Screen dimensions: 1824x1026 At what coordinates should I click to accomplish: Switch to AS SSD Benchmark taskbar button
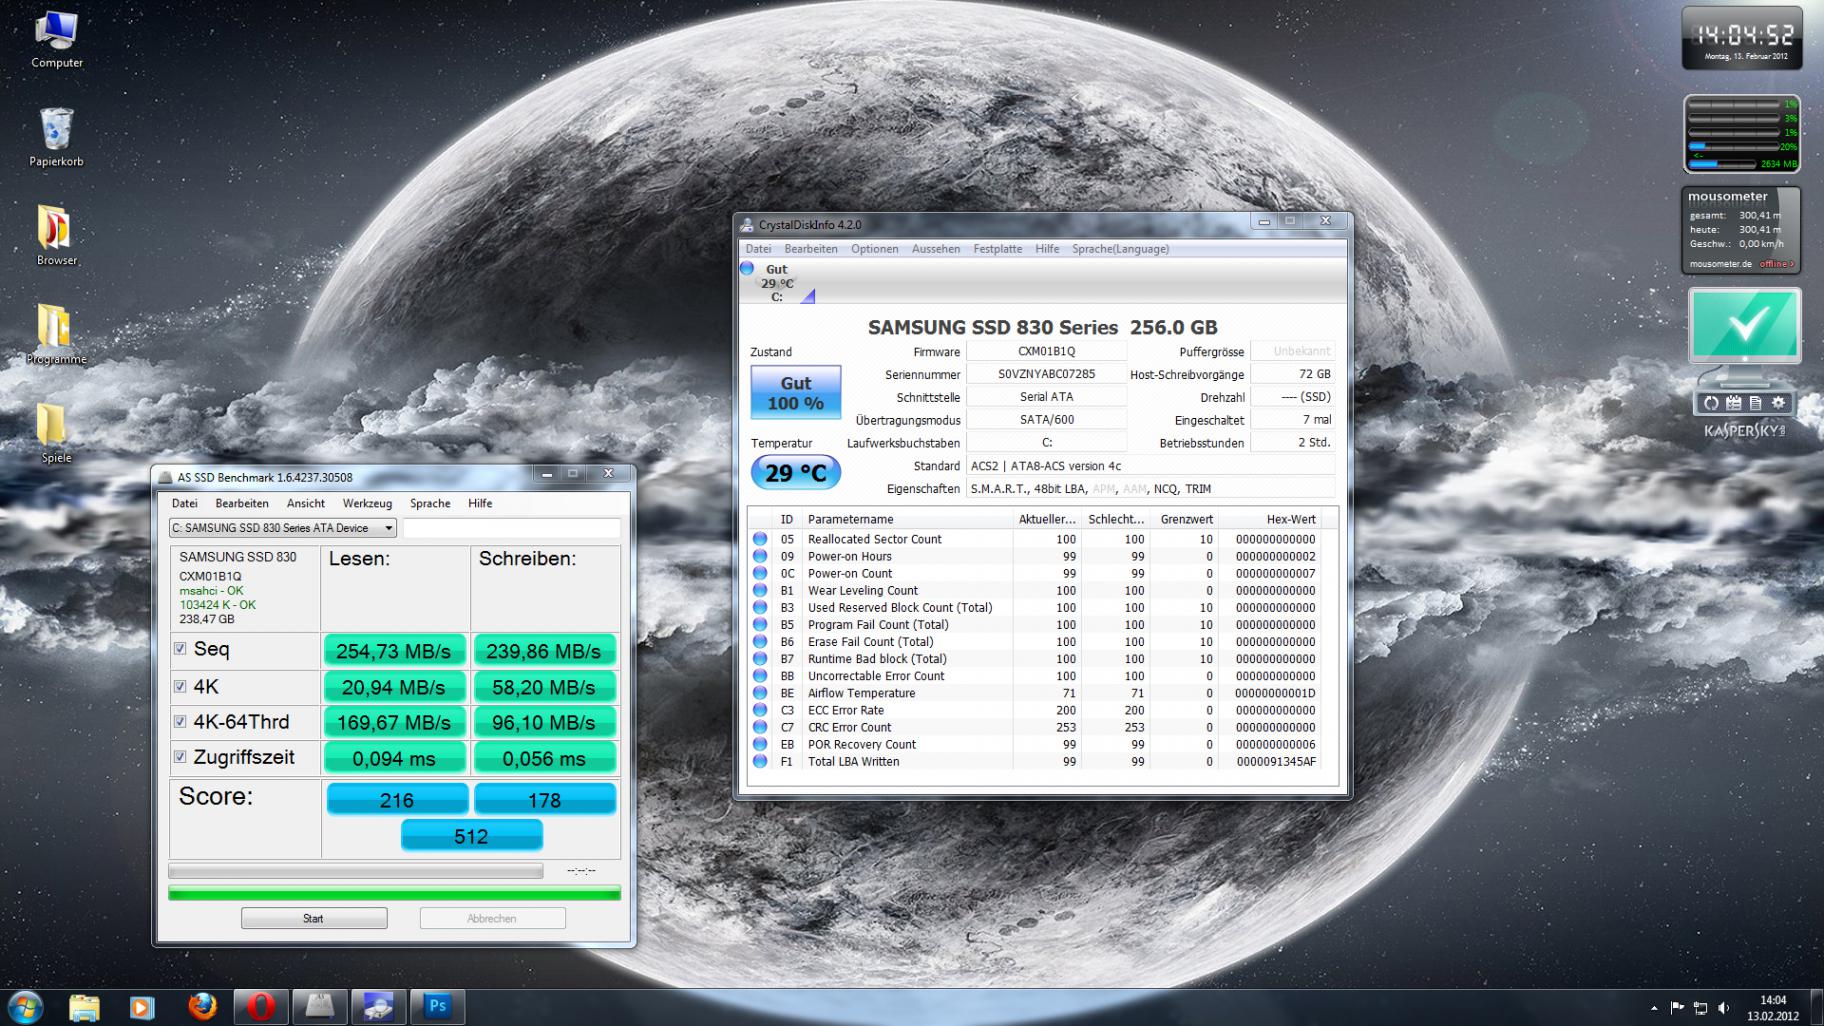pyautogui.click(x=319, y=1007)
